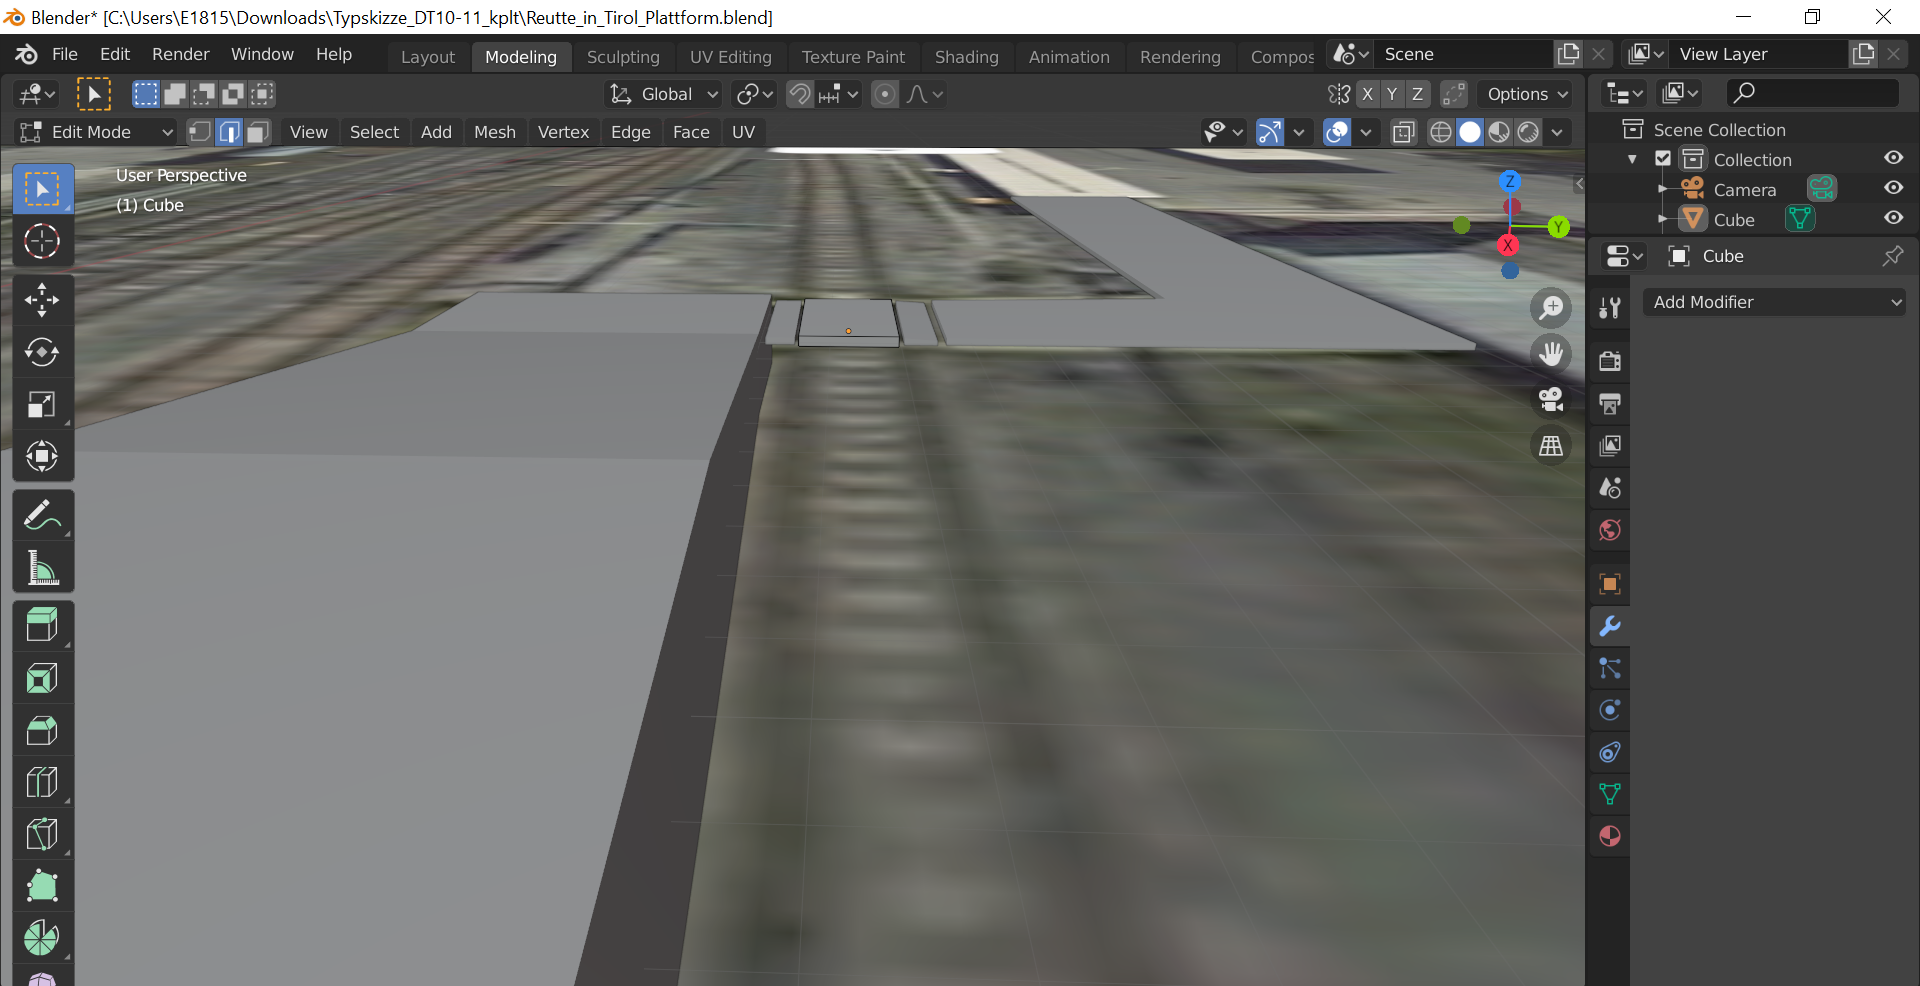Uncheck the Collection visibility checkbox
The height and width of the screenshot is (986, 1920).
coord(1663,159)
